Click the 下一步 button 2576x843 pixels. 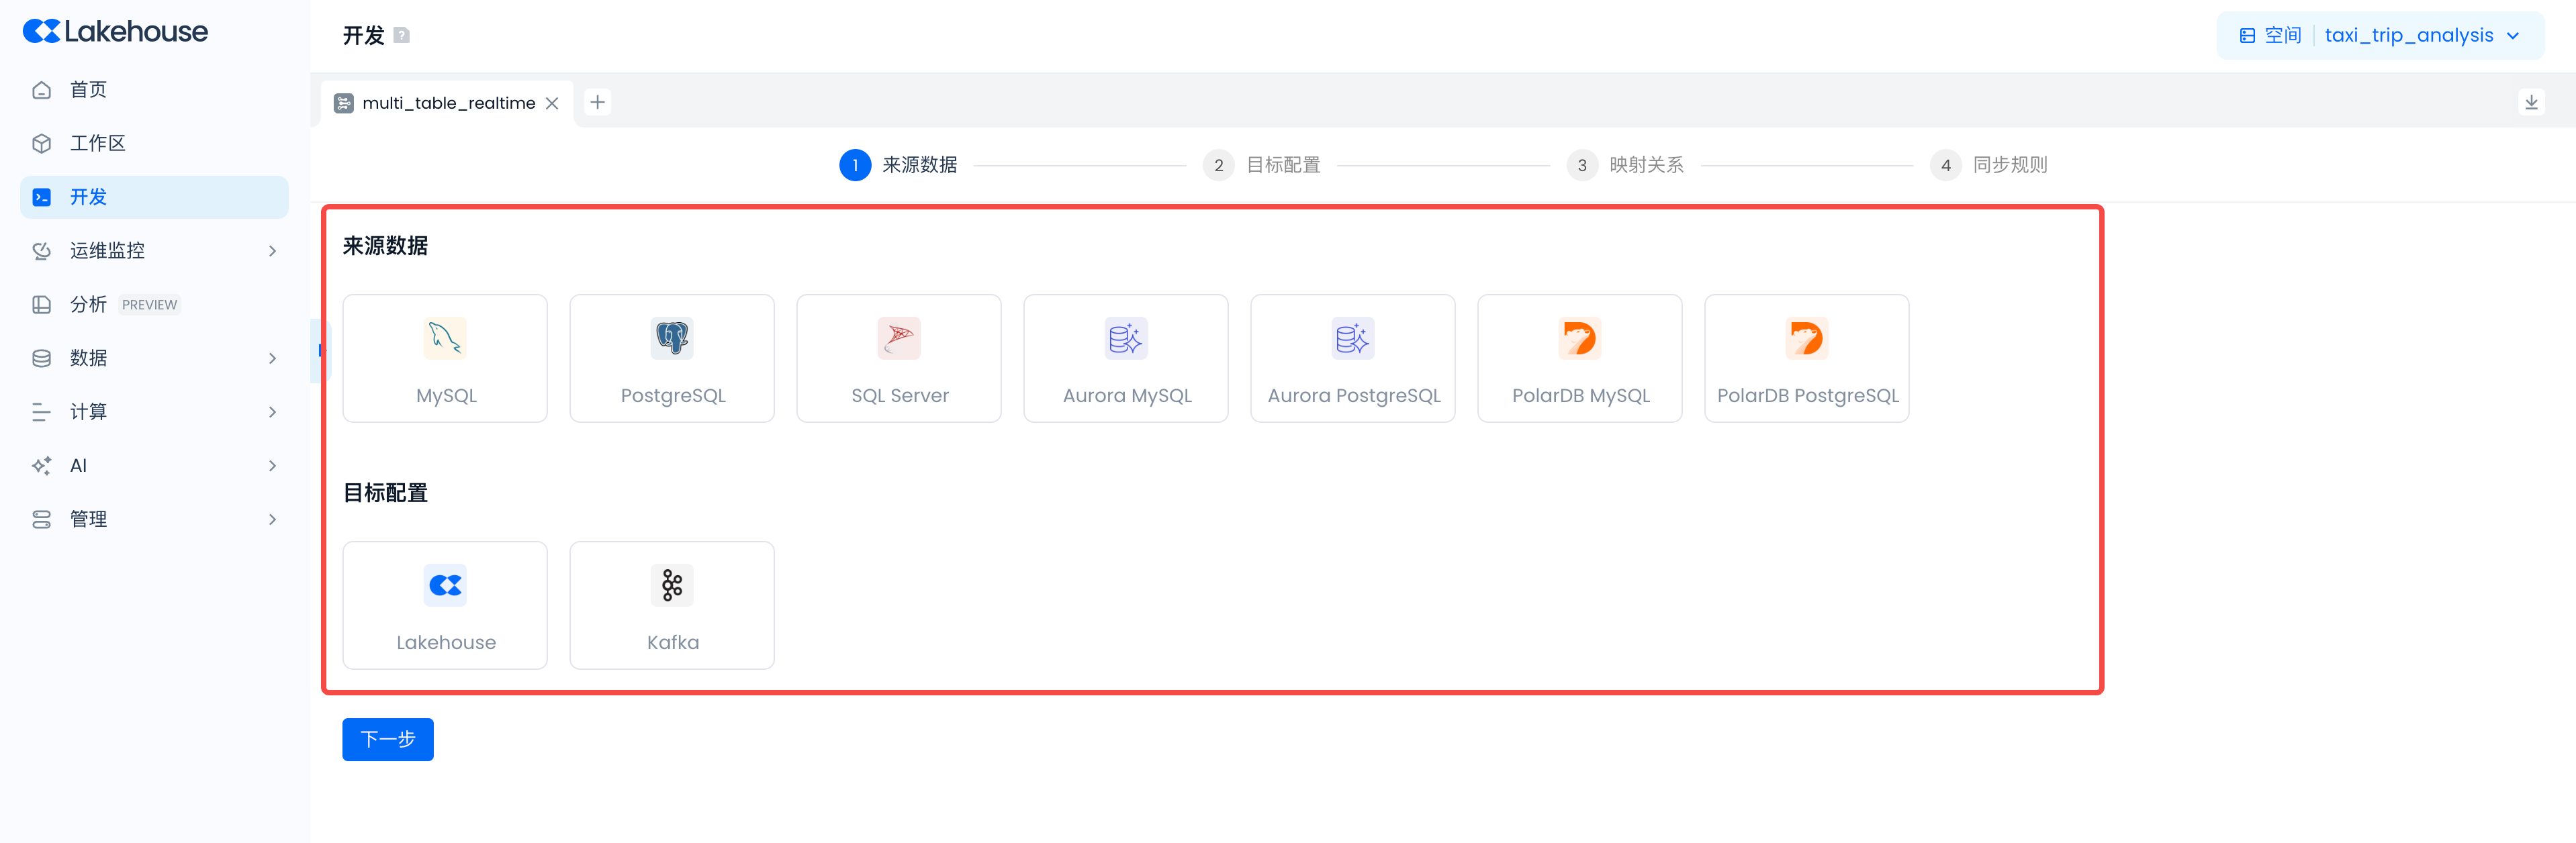tap(388, 739)
